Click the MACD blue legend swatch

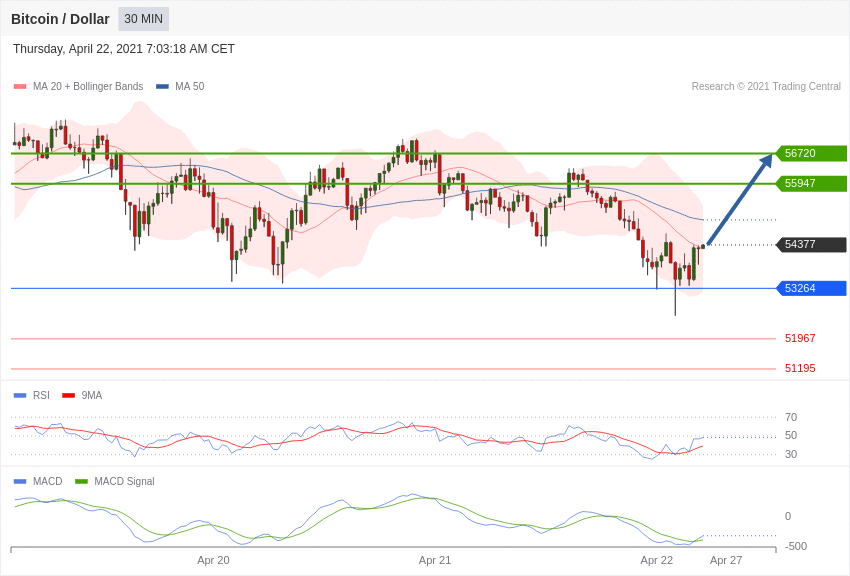20,481
